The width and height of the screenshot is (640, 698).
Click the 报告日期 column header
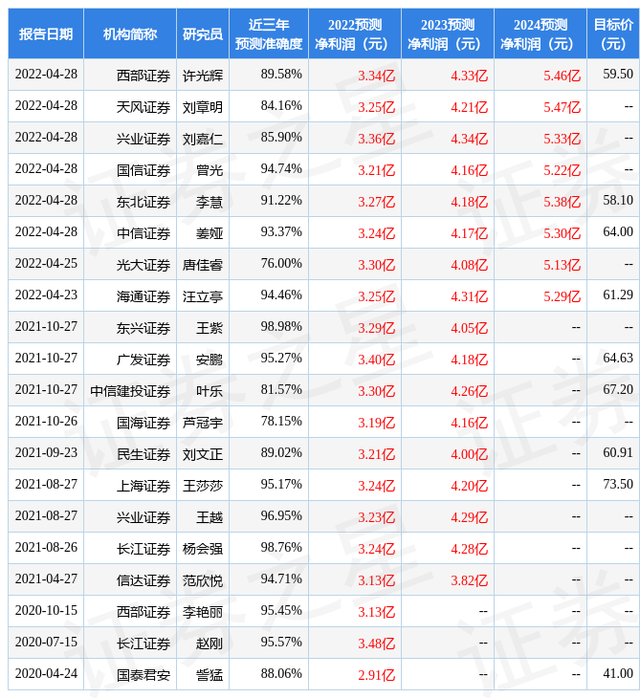coord(46,34)
